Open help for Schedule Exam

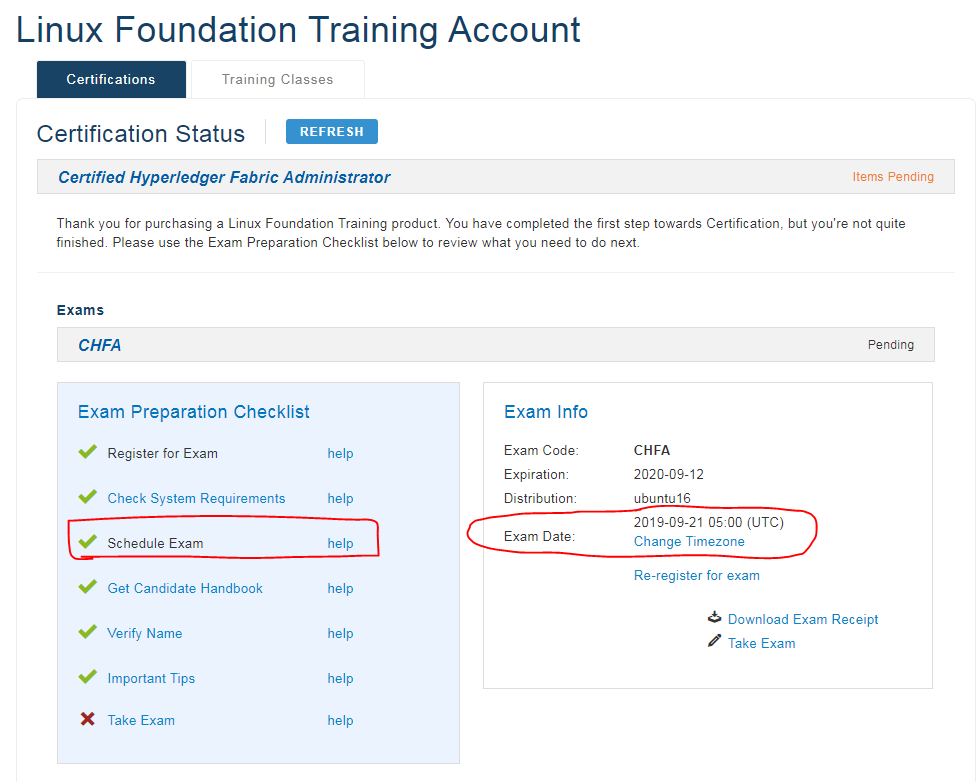tap(340, 543)
